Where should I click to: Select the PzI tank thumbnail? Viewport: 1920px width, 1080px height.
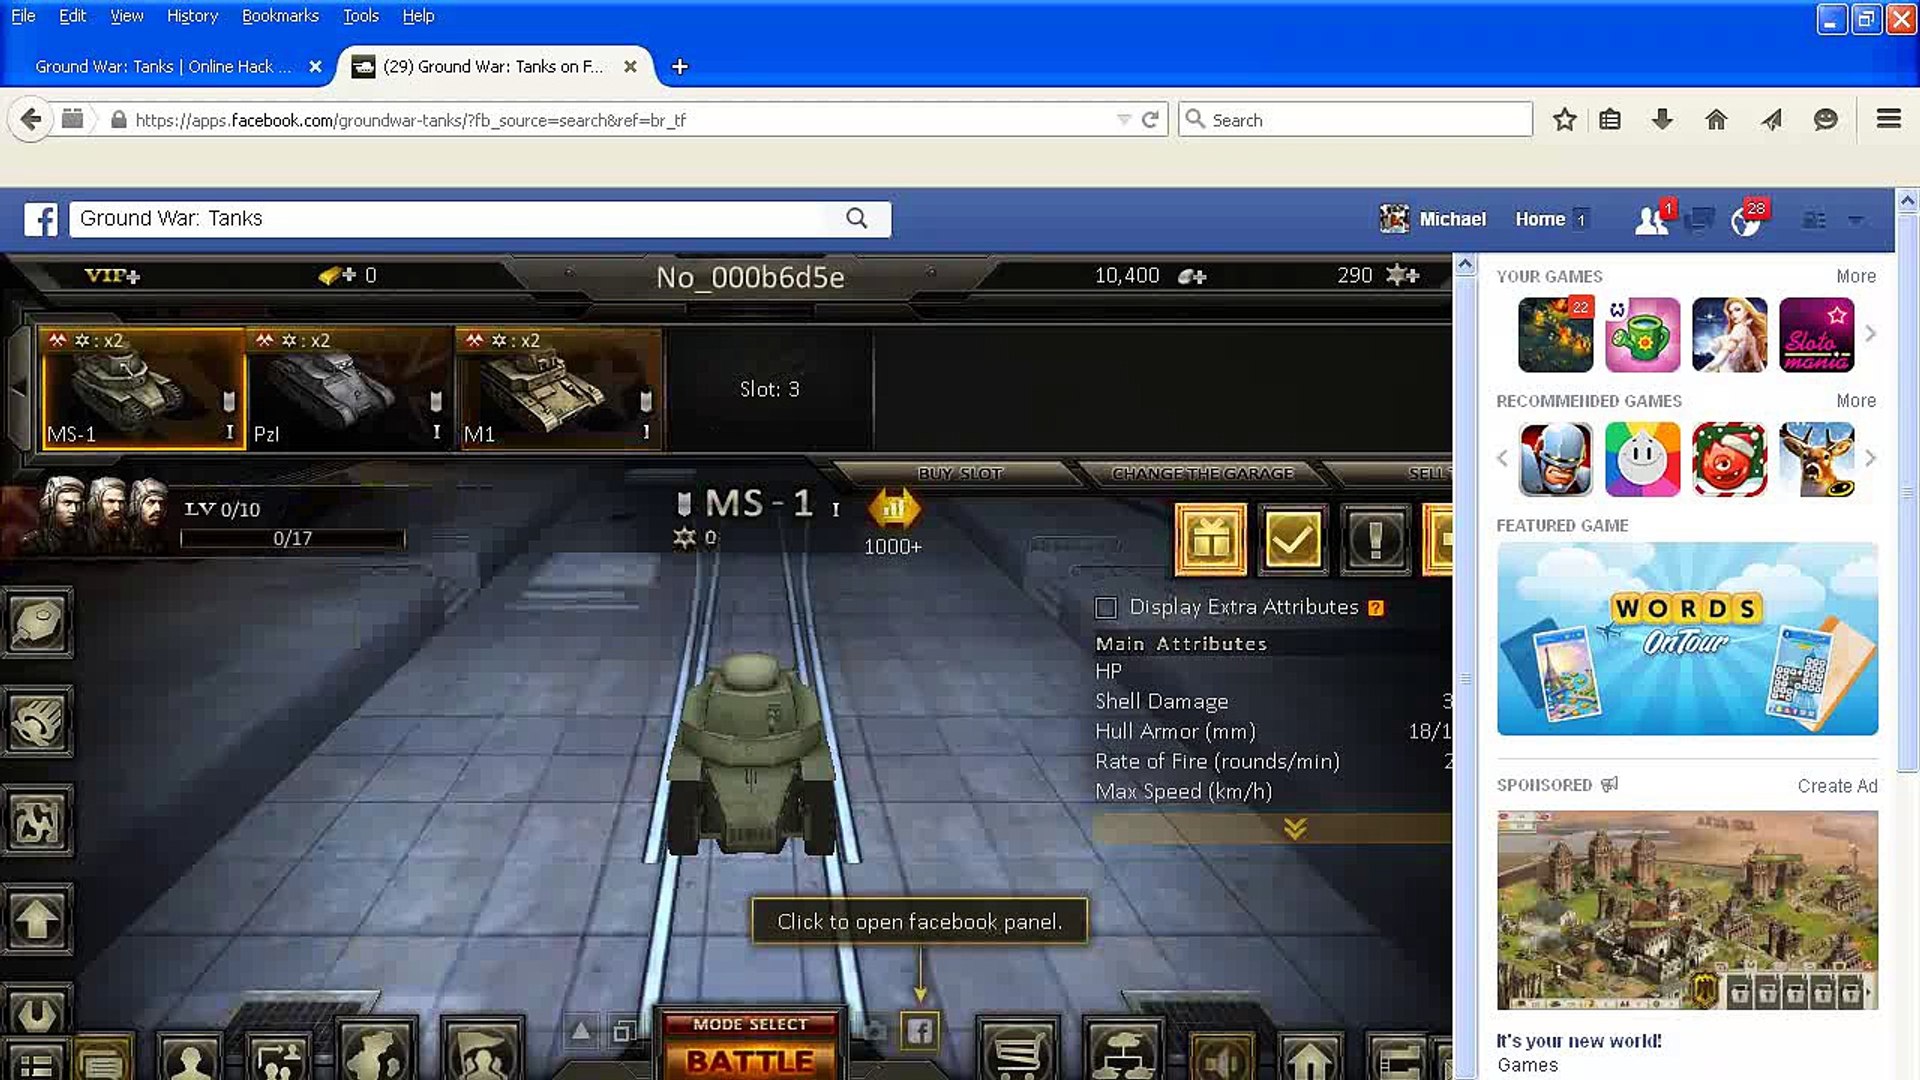[x=349, y=388]
